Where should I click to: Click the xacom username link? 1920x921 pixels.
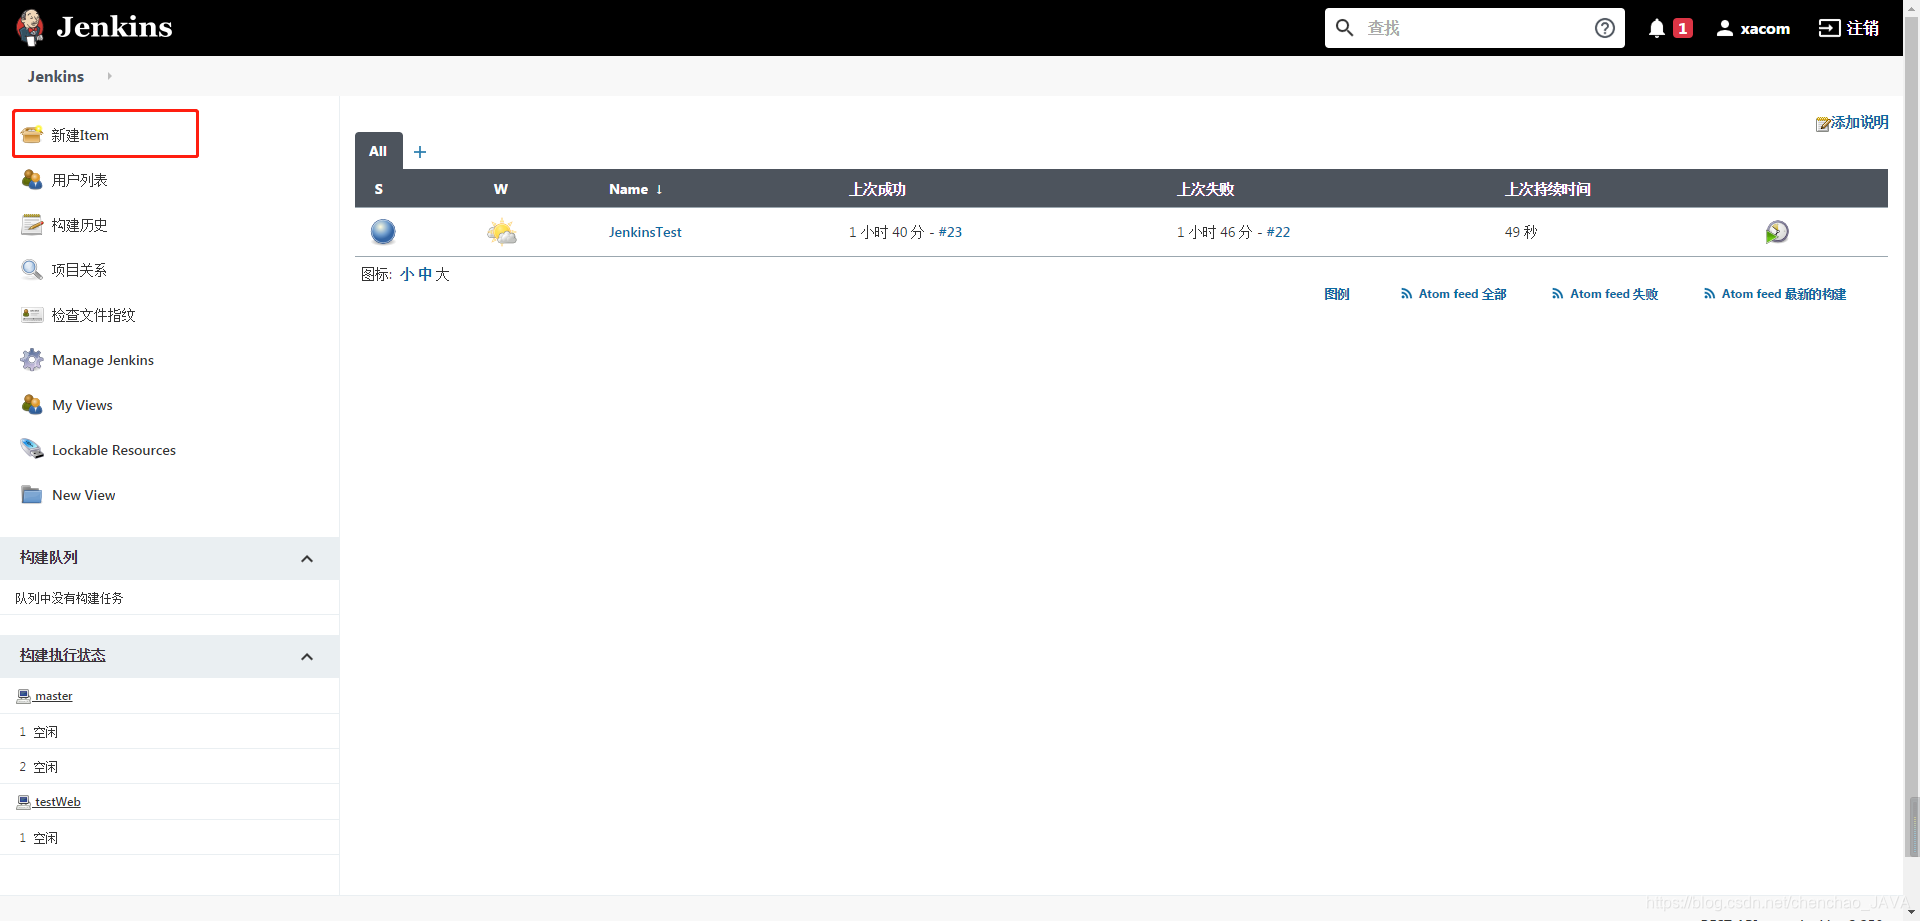tap(1765, 28)
